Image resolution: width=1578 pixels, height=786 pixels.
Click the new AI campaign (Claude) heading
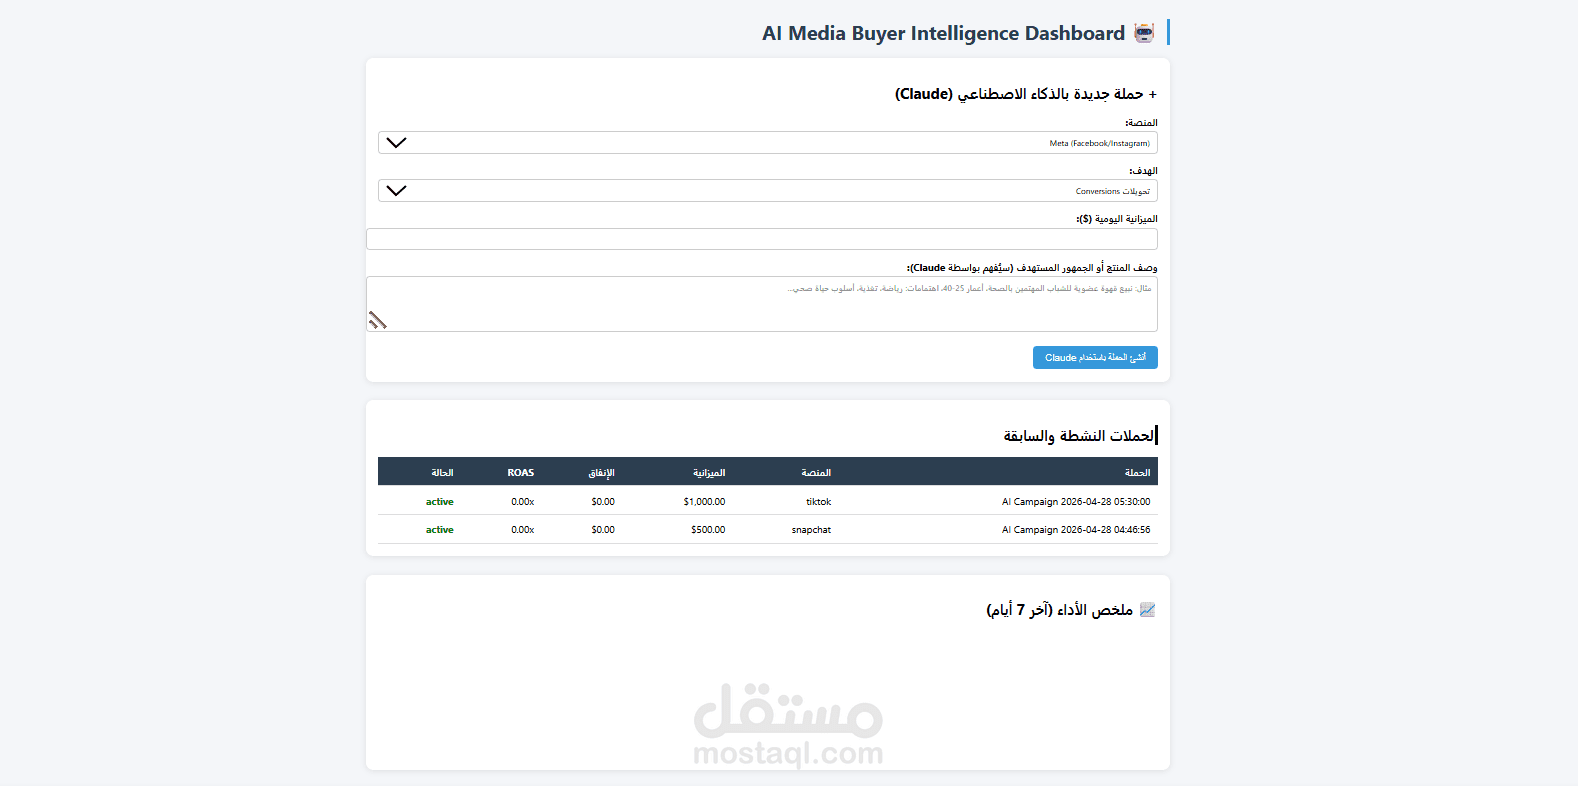[x=1025, y=94]
